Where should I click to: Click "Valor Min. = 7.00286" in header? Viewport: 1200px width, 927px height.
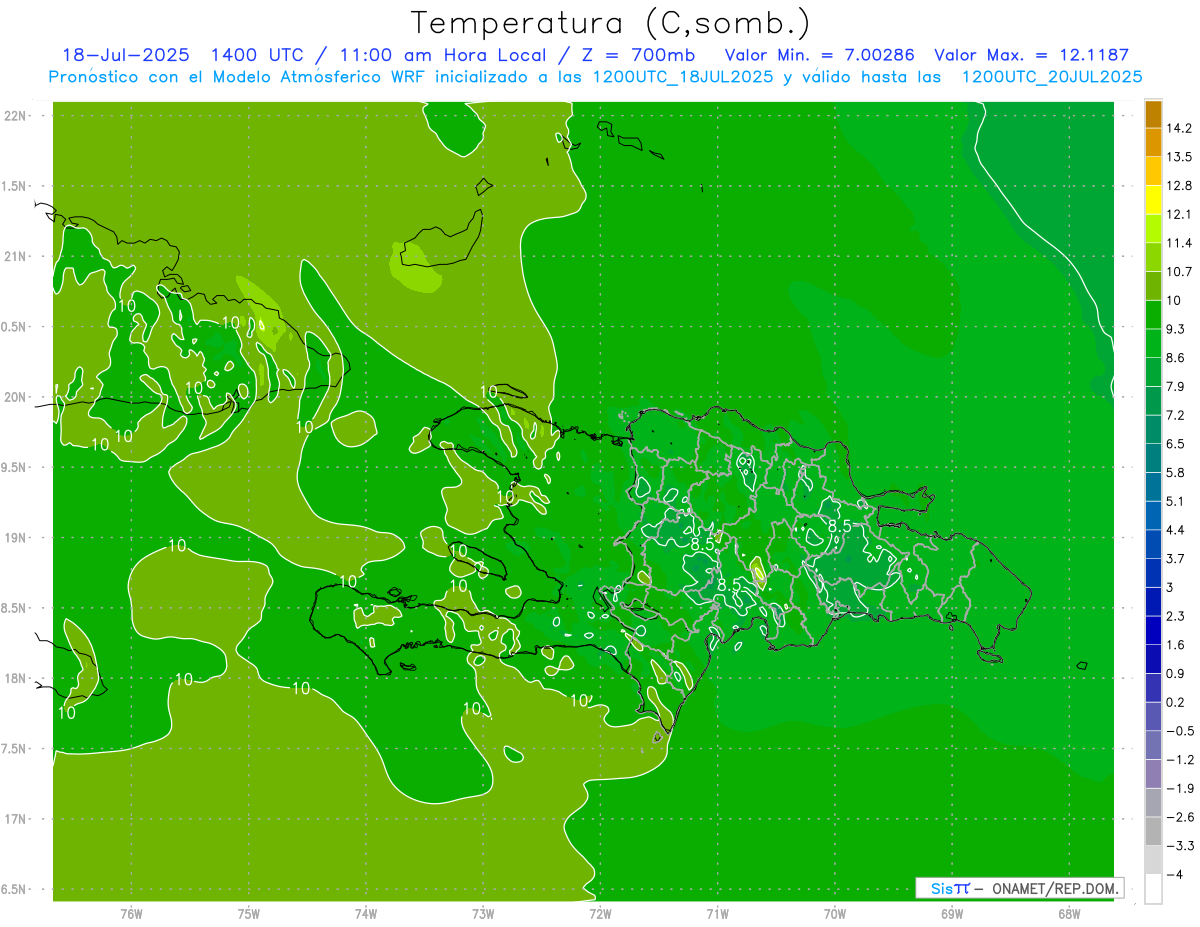pyautogui.click(x=819, y=55)
